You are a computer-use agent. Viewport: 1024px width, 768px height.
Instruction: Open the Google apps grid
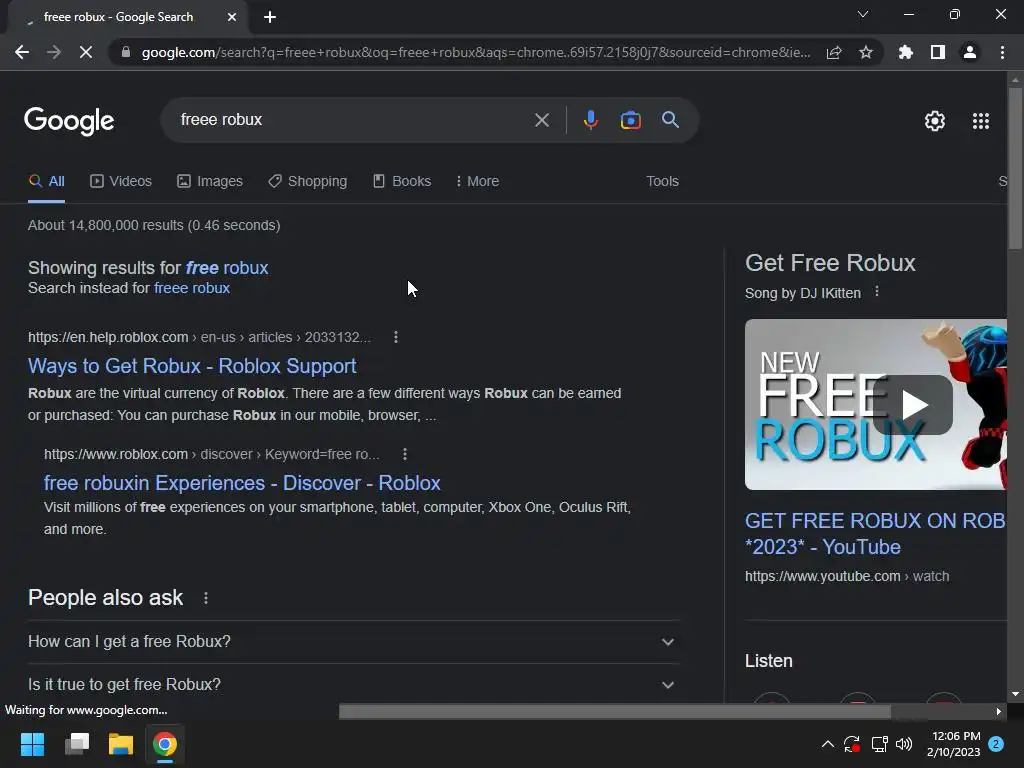tap(981, 121)
